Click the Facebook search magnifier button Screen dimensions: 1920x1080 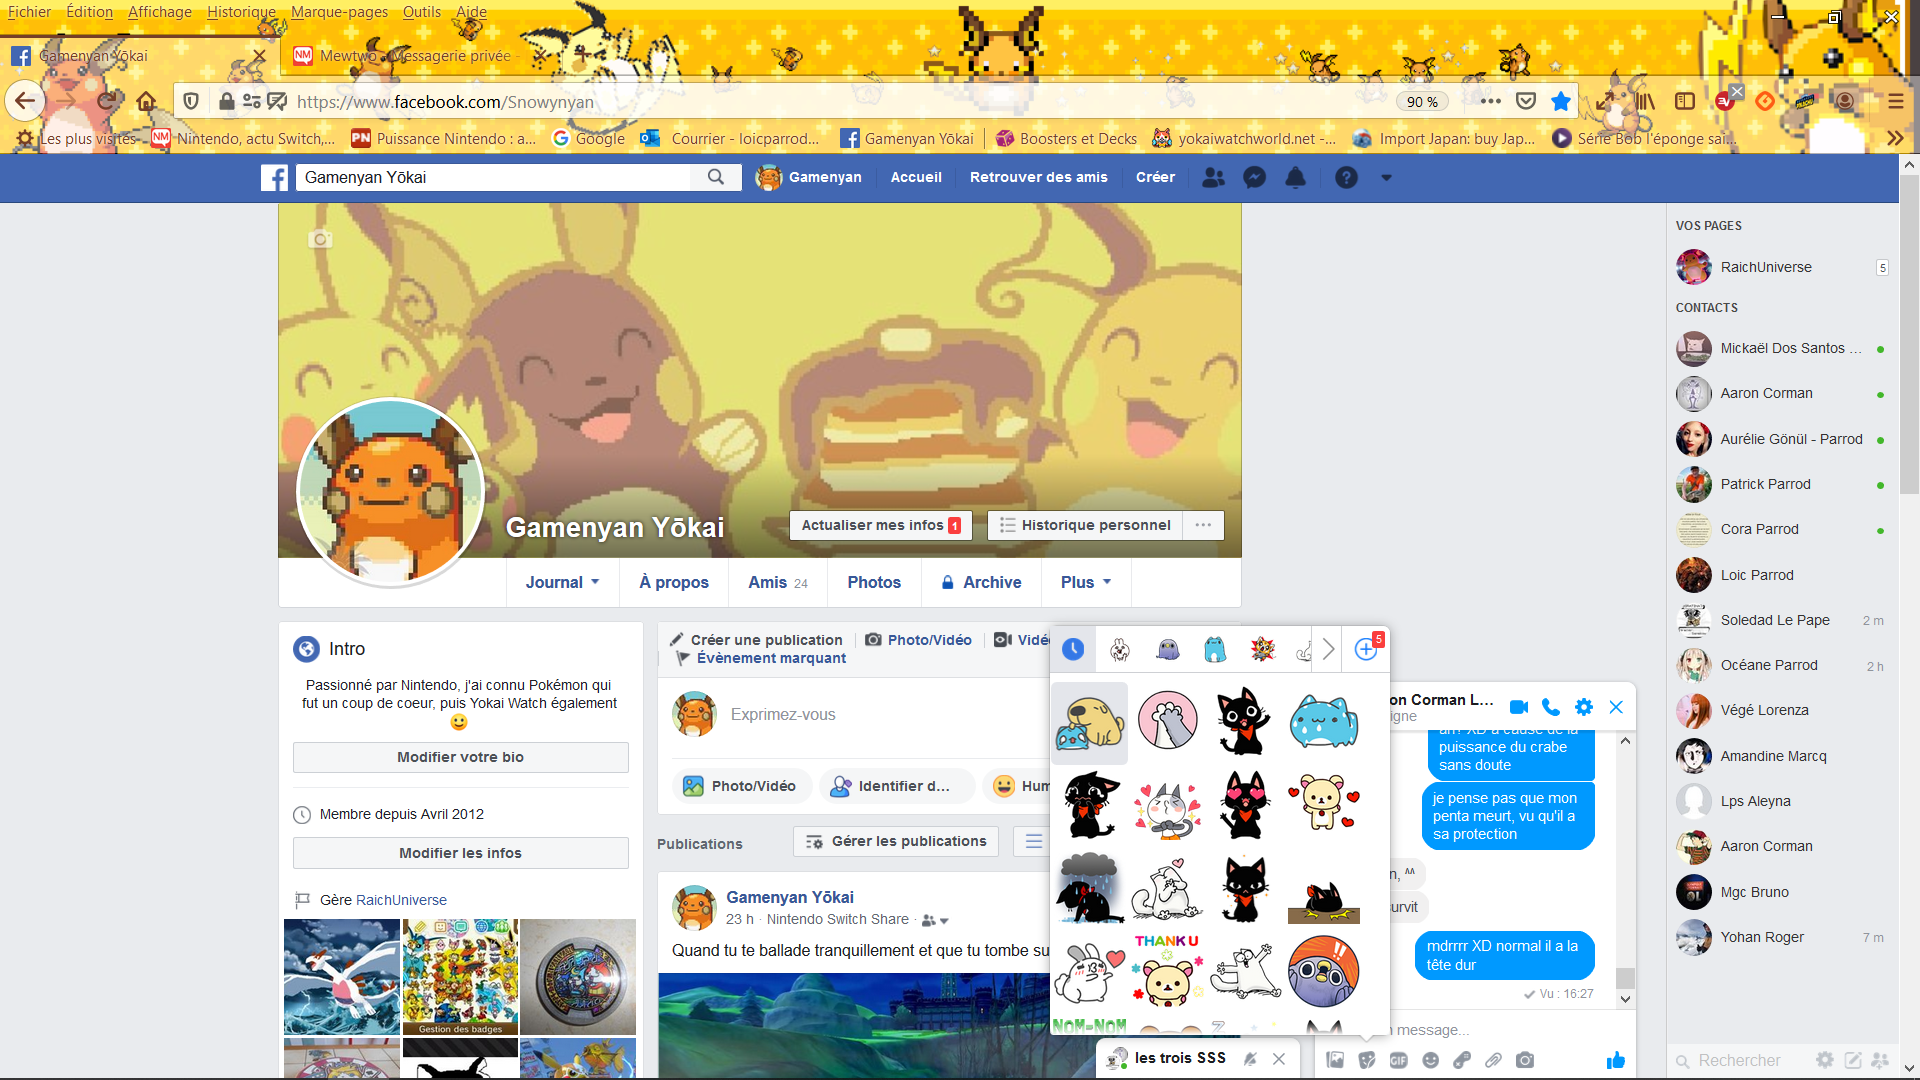pyautogui.click(x=716, y=177)
